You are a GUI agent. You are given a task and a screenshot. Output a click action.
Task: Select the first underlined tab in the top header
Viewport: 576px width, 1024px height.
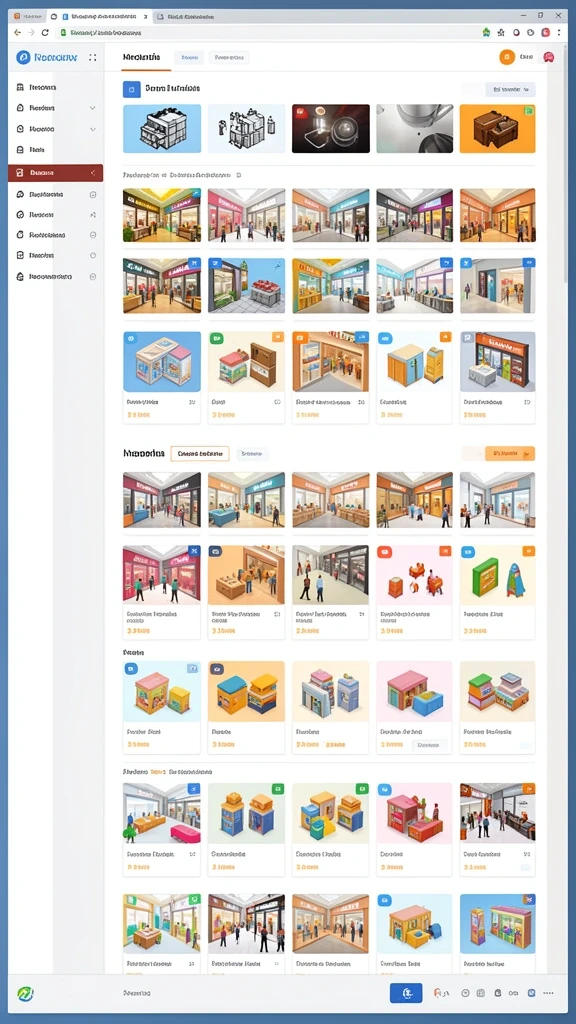(146, 58)
